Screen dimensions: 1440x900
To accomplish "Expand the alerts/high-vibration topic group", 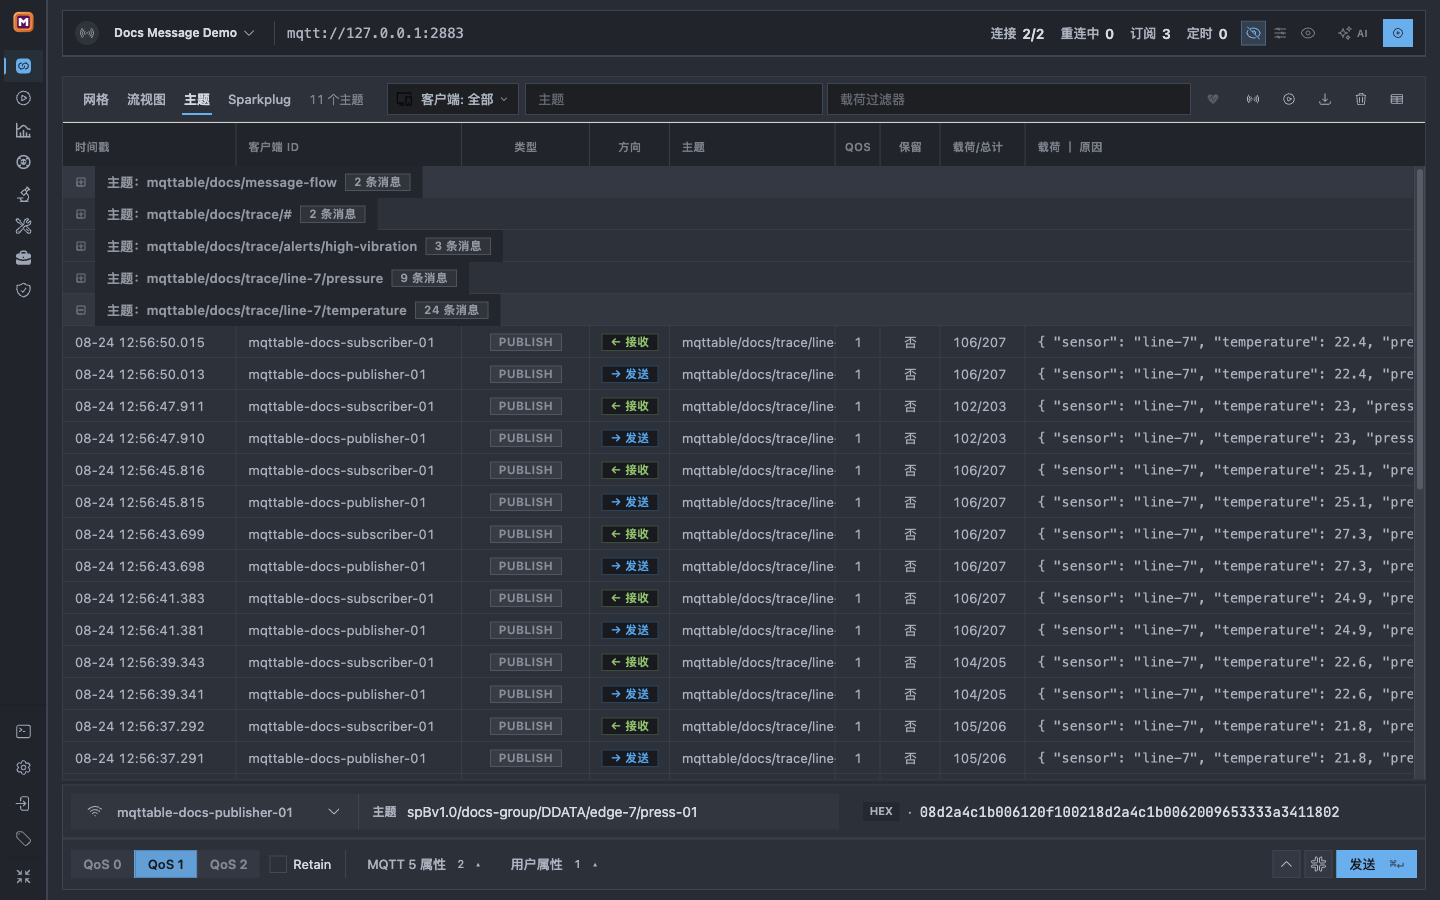I will click(81, 246).
